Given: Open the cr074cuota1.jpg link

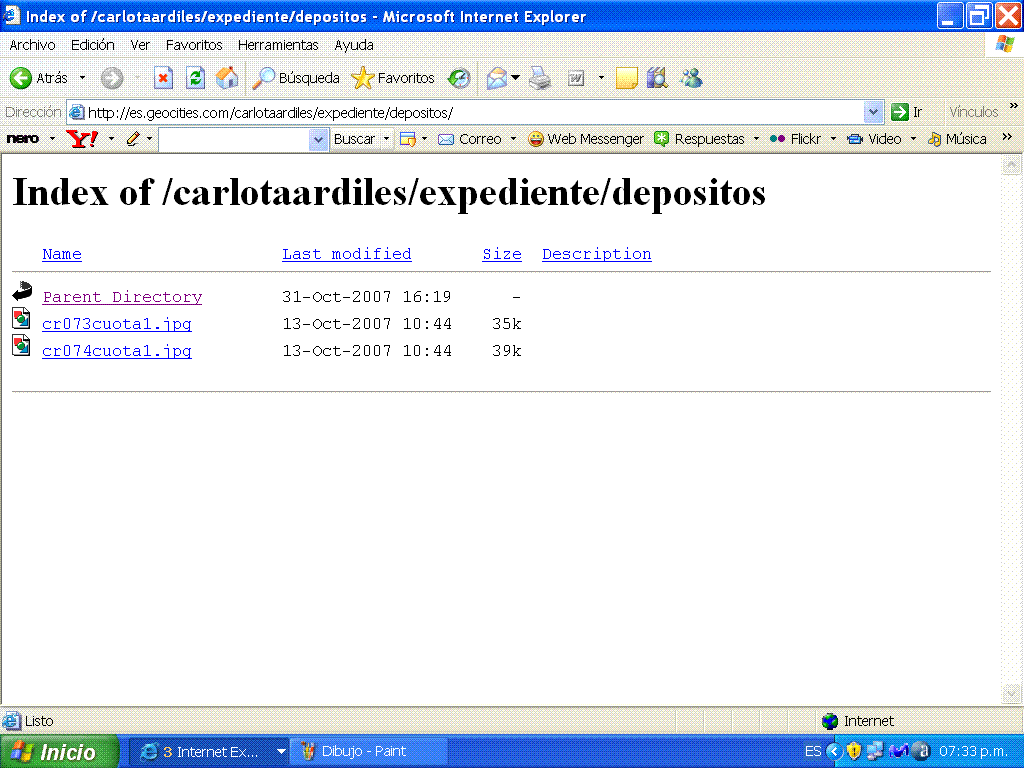Looking at the screenshot, I should click(117, 351).
